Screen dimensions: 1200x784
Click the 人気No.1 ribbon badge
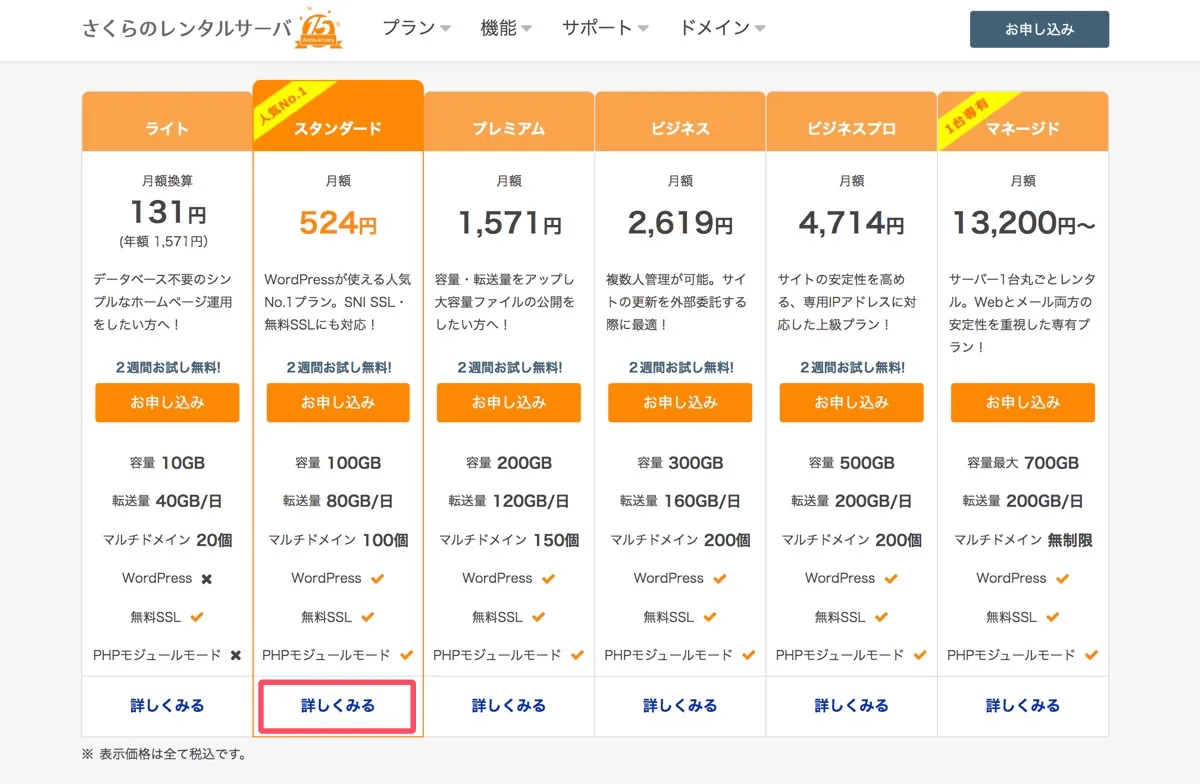pyautogui.click(x=283, y=107)
